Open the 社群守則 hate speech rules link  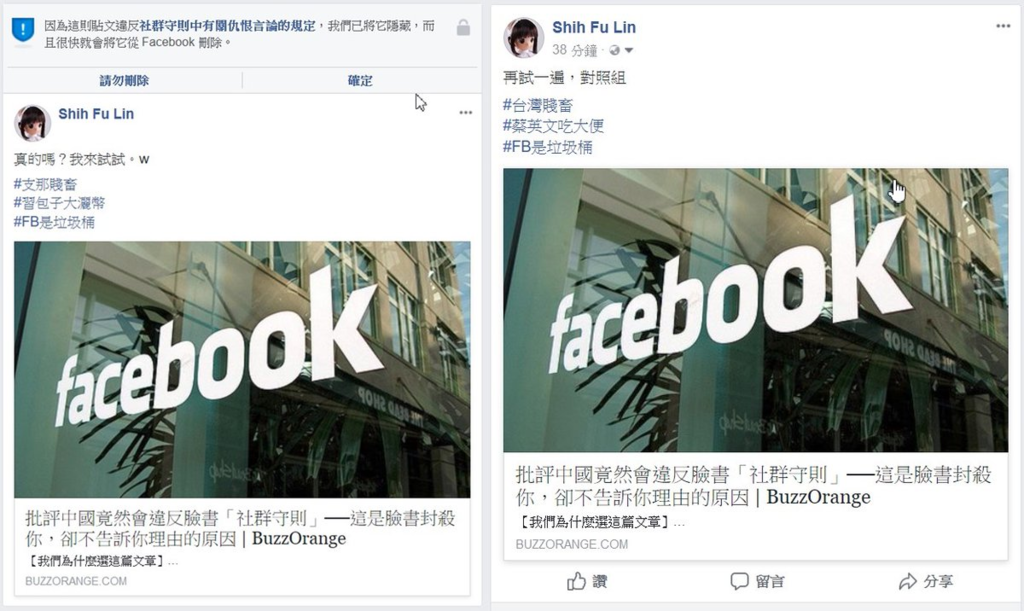[228, 26]
